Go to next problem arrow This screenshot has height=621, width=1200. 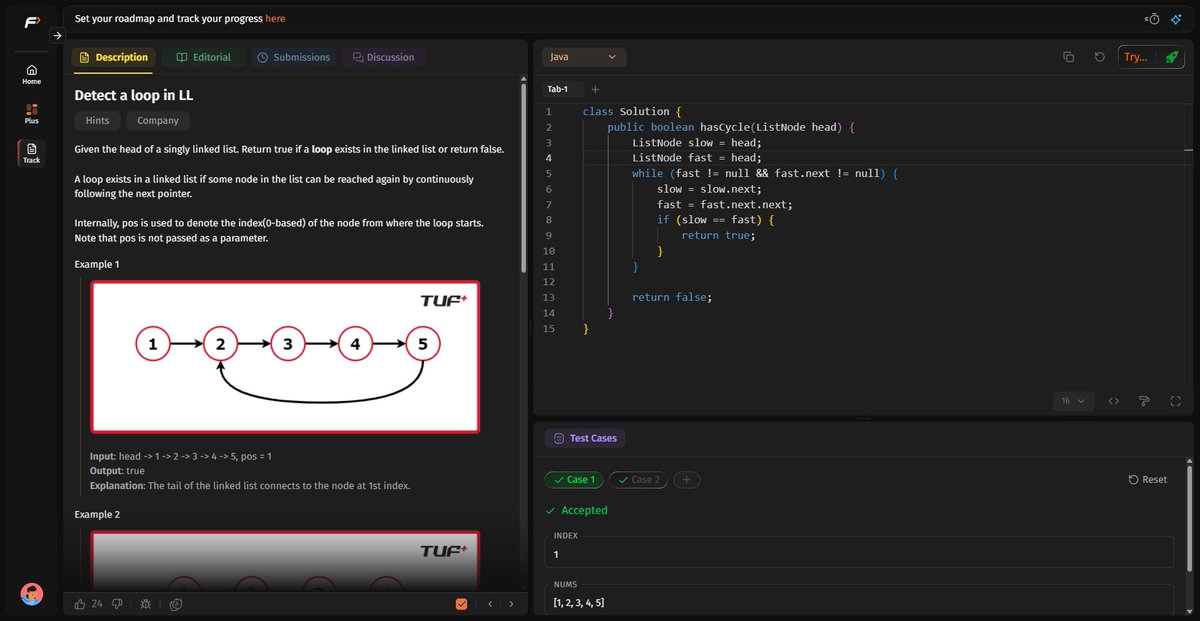click(x=511, y=604)
